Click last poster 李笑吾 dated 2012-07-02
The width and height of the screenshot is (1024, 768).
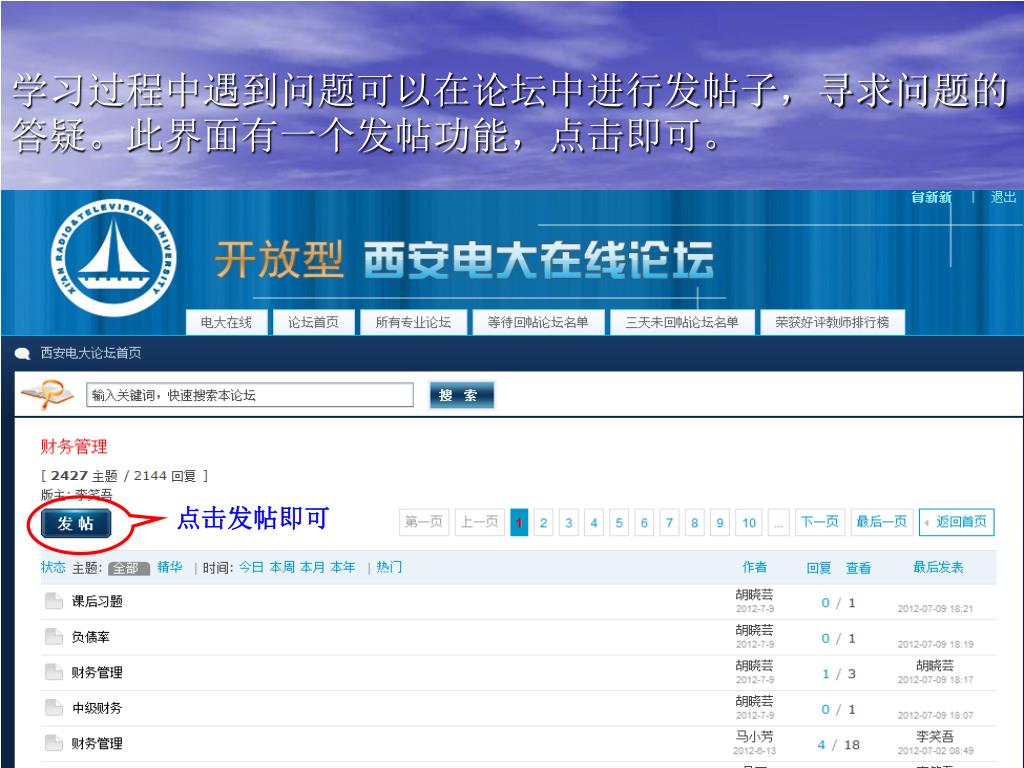(935, 737)
